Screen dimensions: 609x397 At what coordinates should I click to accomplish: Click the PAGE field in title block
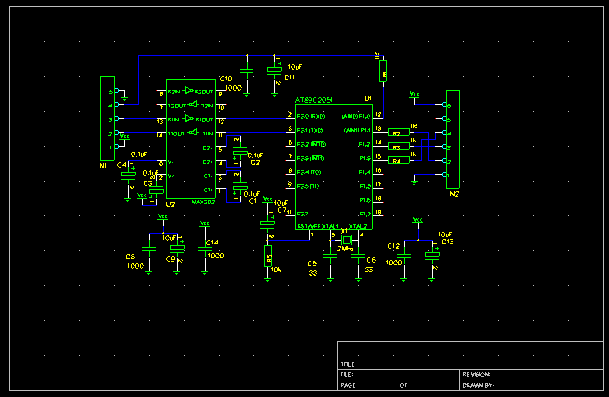pos(398,385)
